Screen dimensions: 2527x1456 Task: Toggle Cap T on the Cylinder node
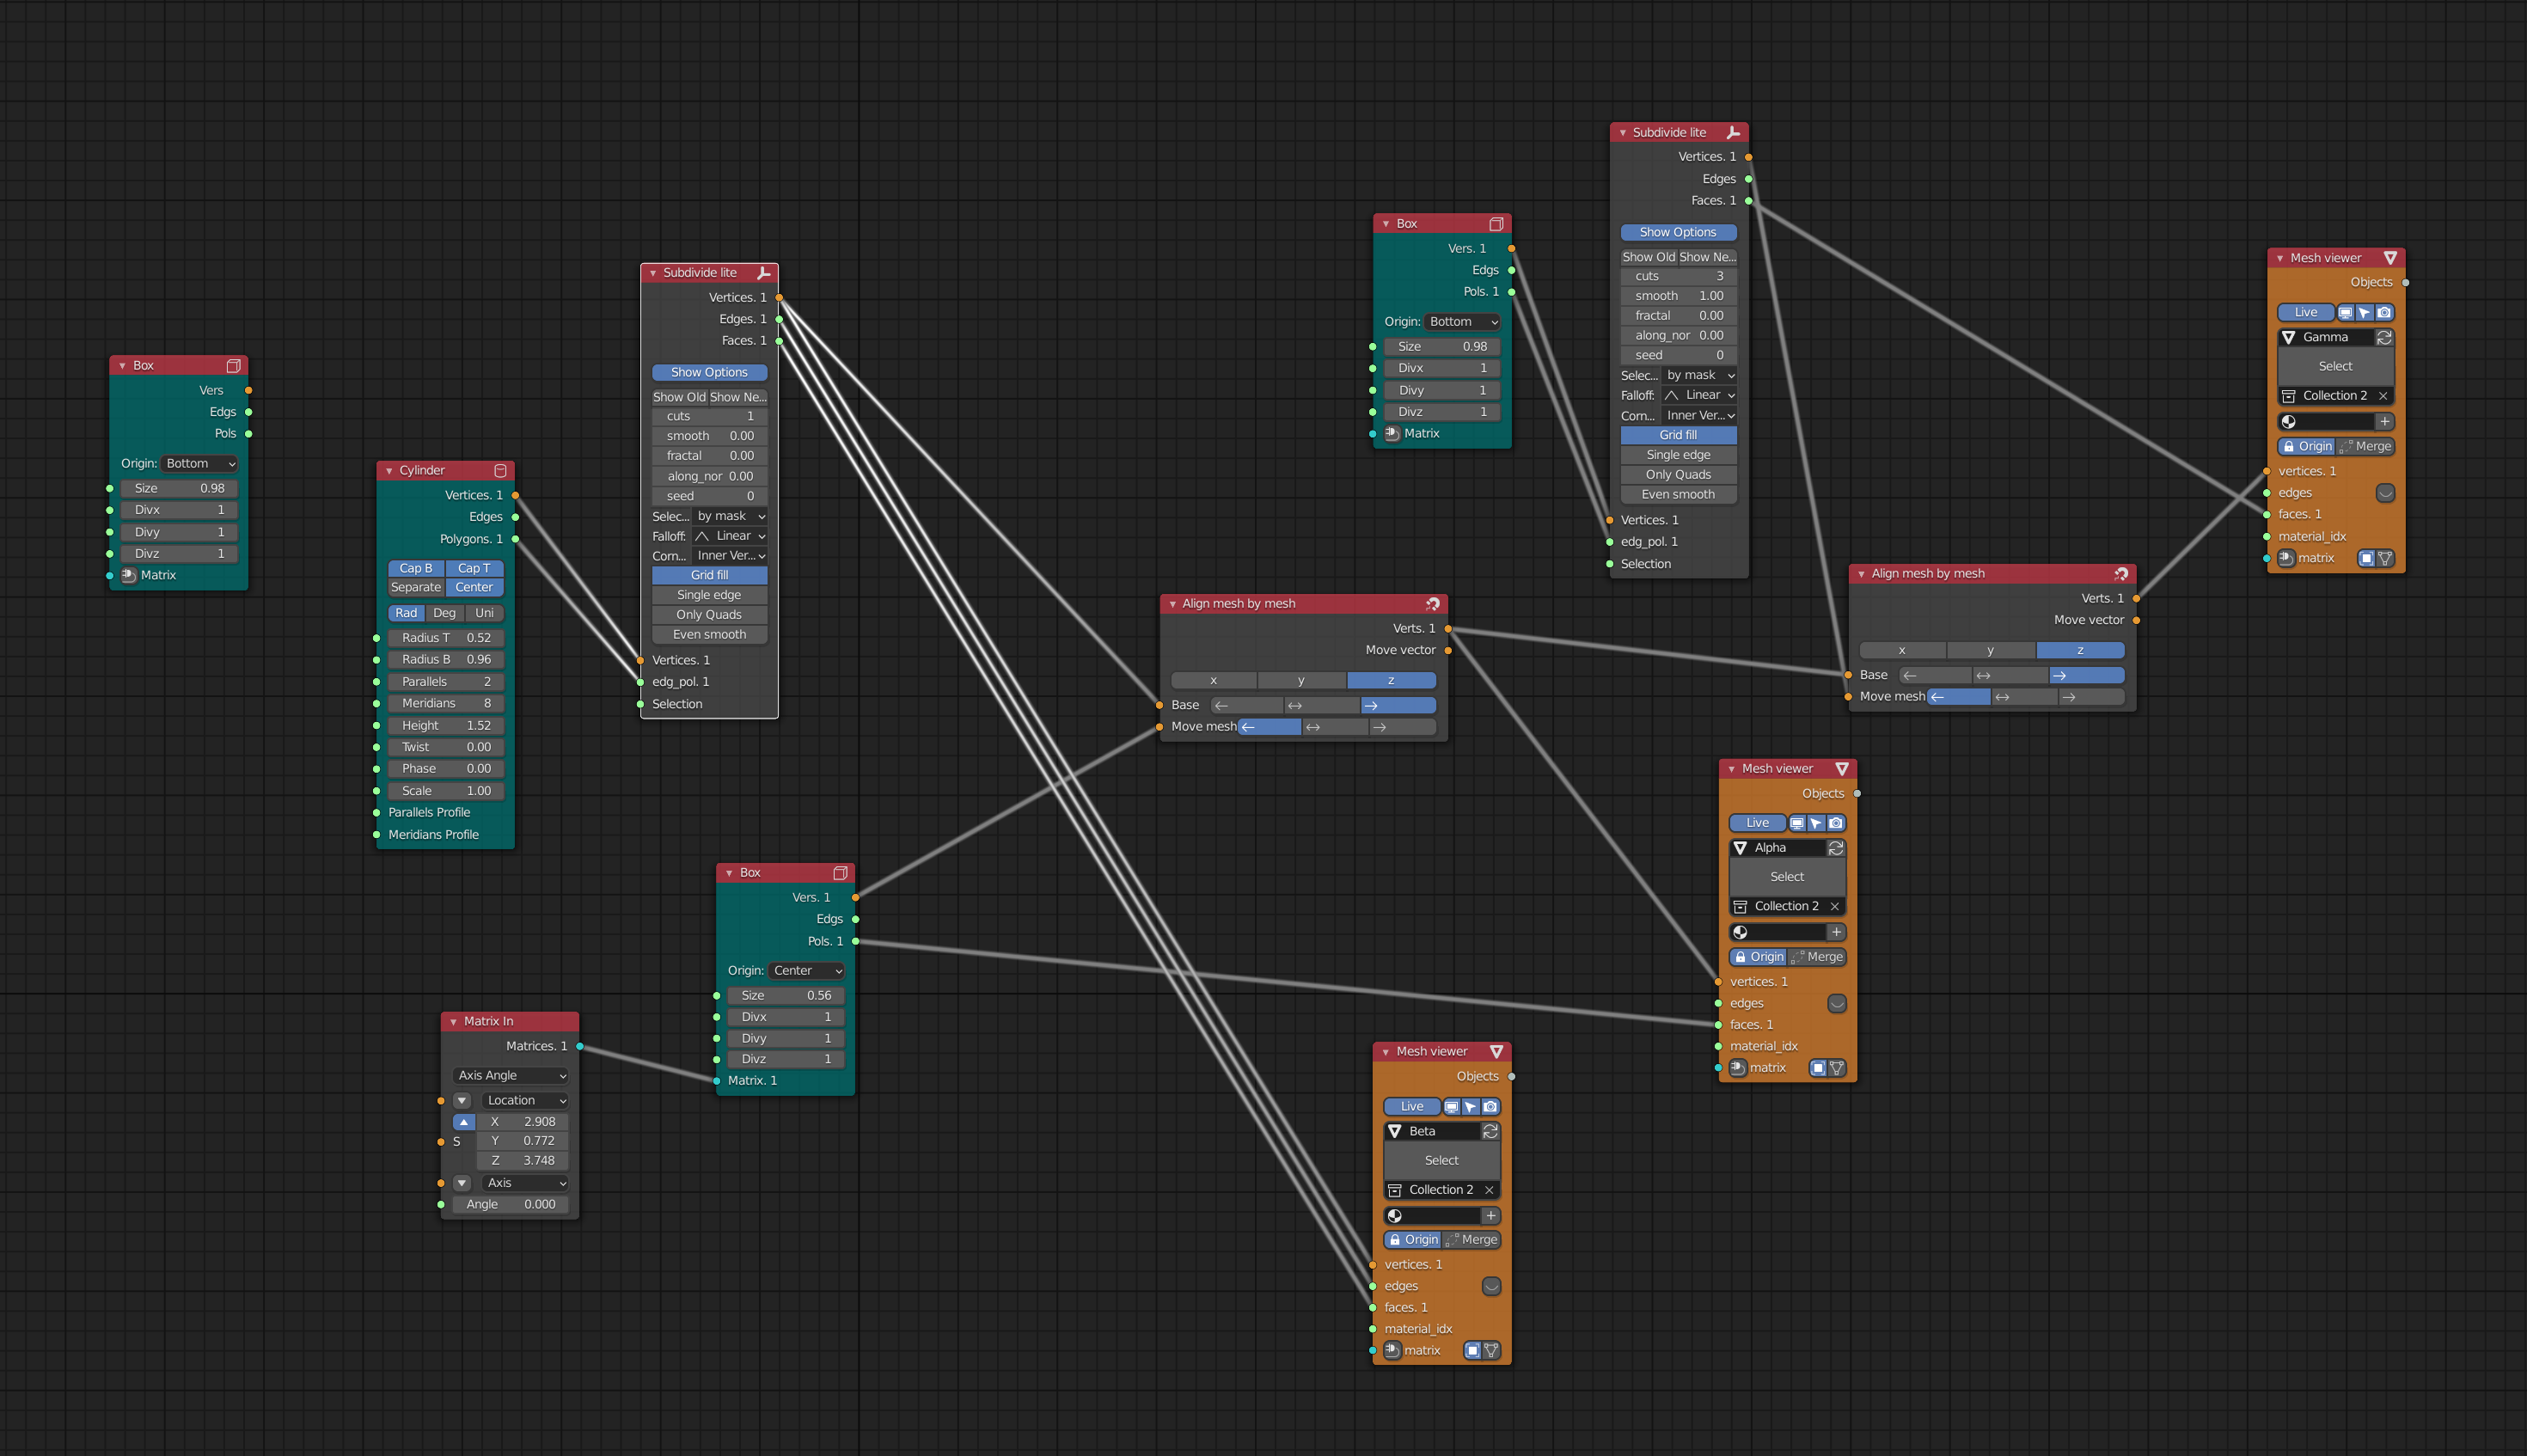(x=474, y=568)
